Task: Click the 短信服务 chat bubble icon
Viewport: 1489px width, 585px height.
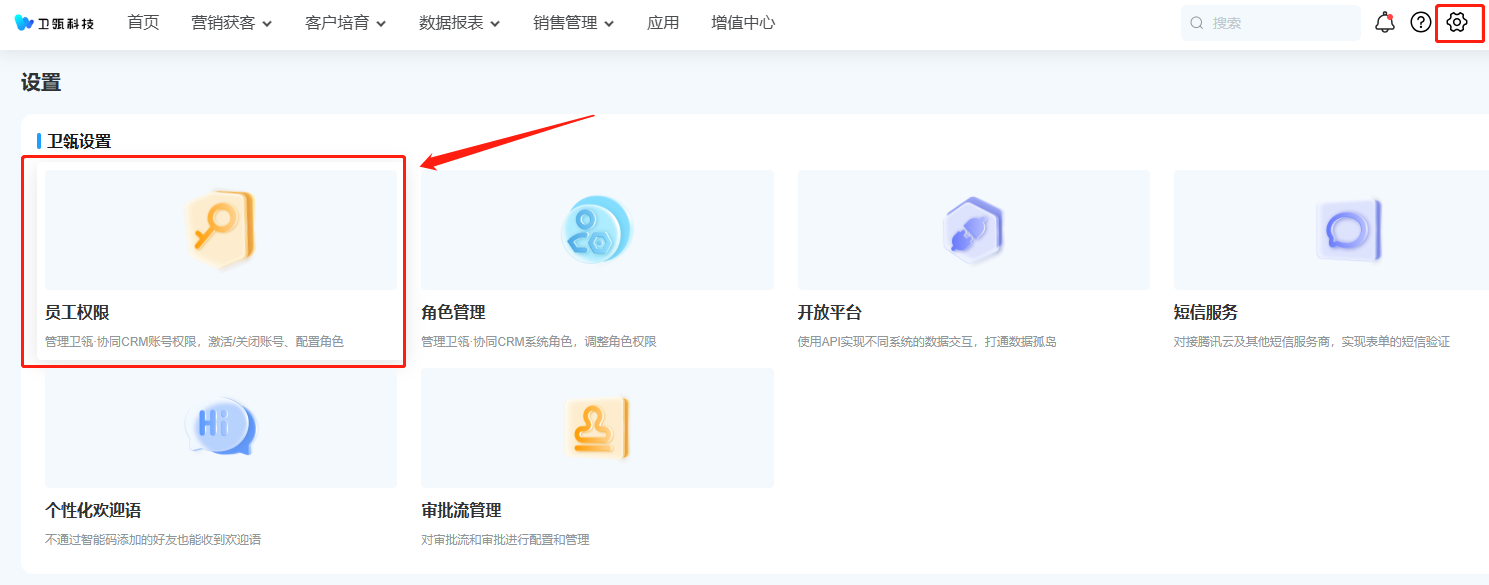Action: pyautogui.click(x=1349, y=229)
